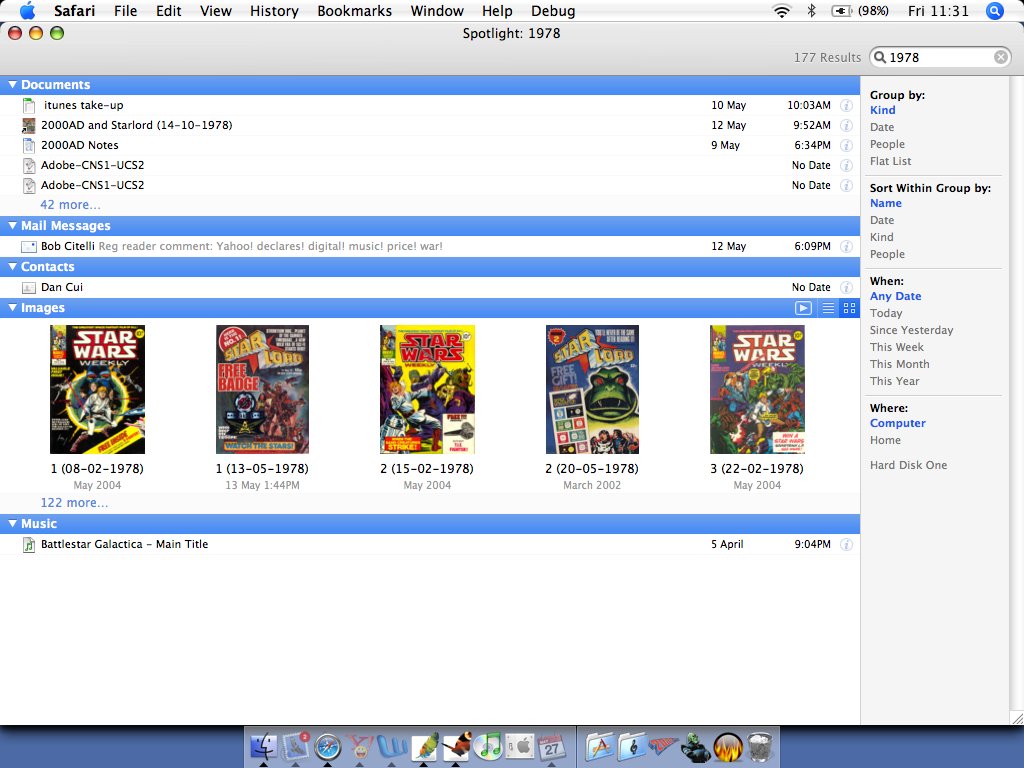This screenshot has height=768, width=1024.
Task: Select first Adobe-CNS1-UCS2 document row
Action: click(430, 165)
